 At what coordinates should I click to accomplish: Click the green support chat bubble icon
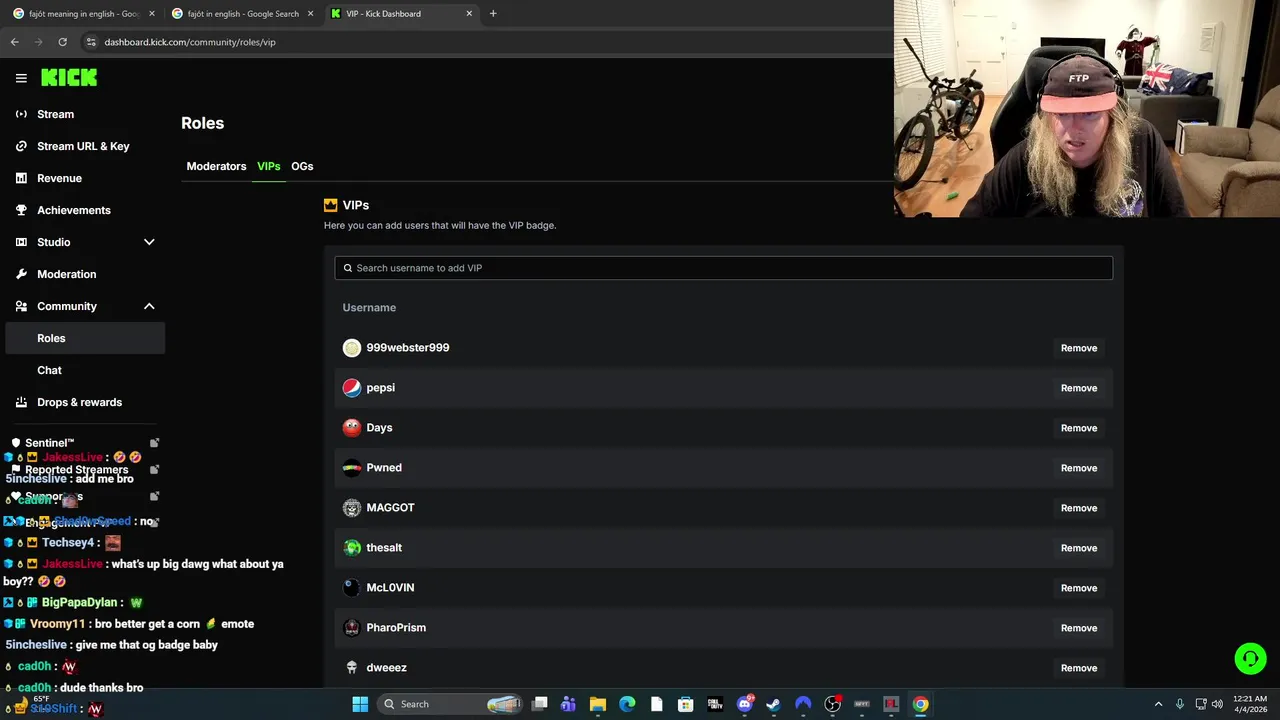(x=1250, y=658)
